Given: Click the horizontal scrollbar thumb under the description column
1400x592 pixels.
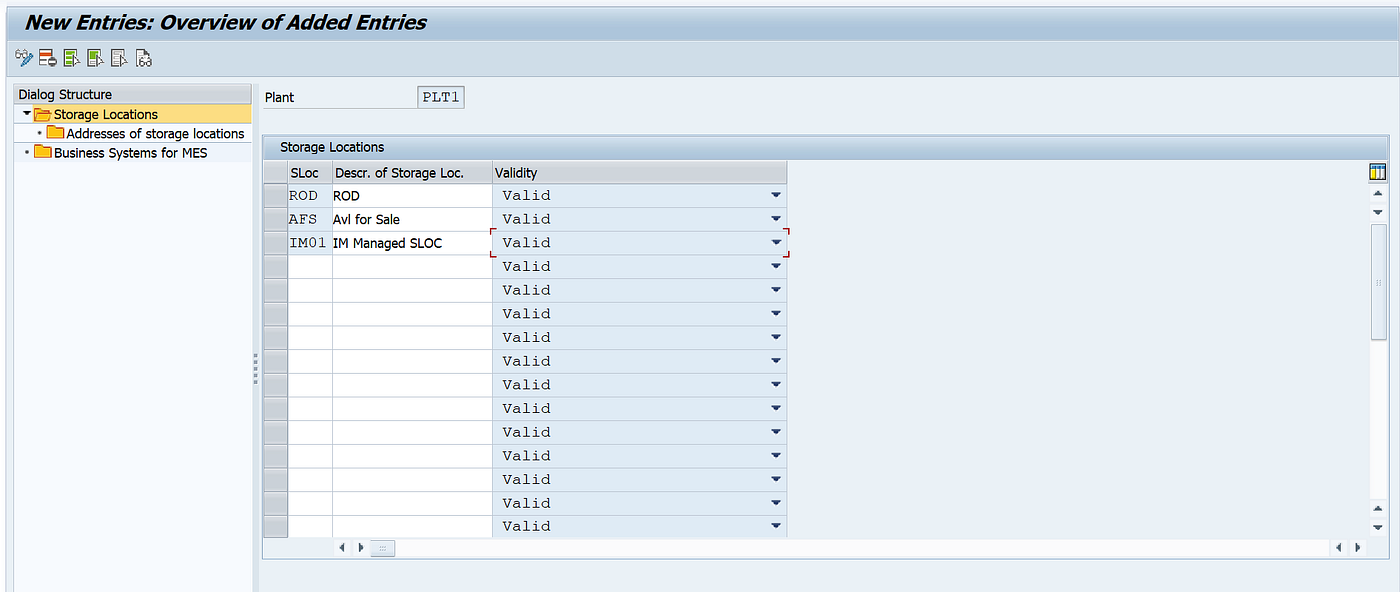Looking at the screenshot, I should click(384, 548).
